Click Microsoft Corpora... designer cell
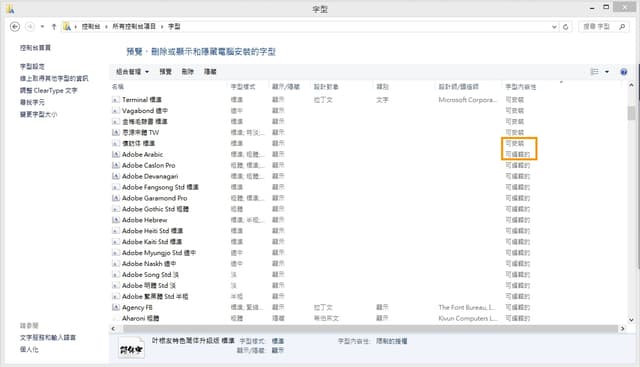This screenshot has height=367, width=640. tap(468, 100)
